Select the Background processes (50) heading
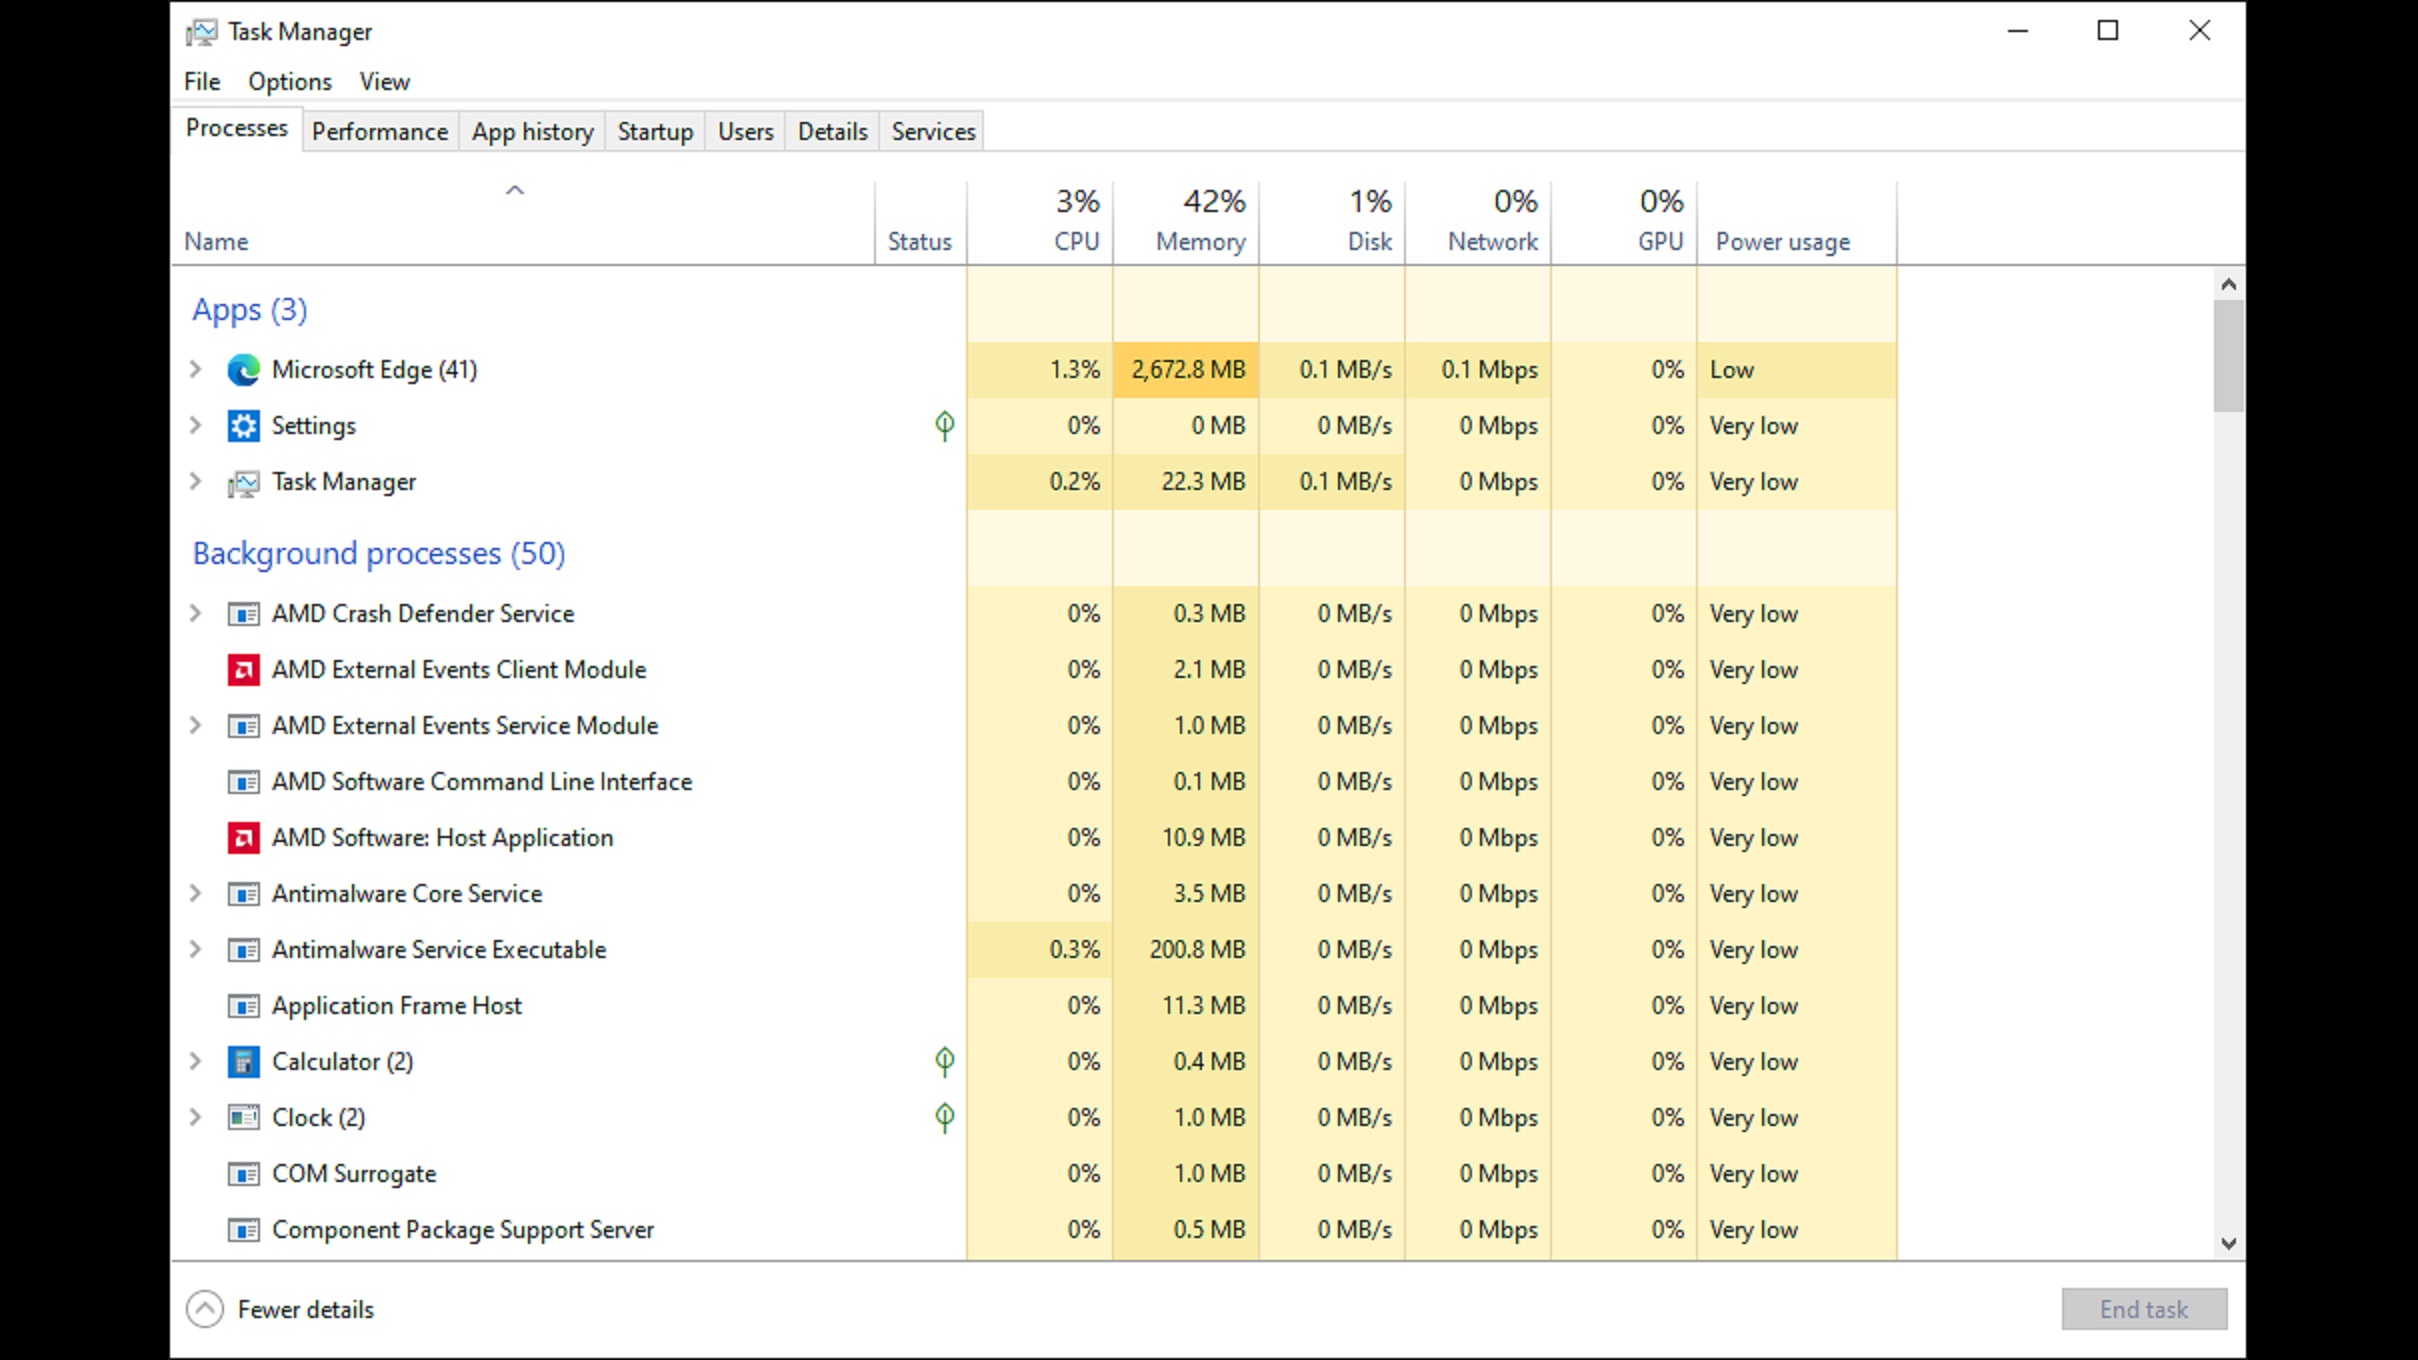 coord(379,554)
